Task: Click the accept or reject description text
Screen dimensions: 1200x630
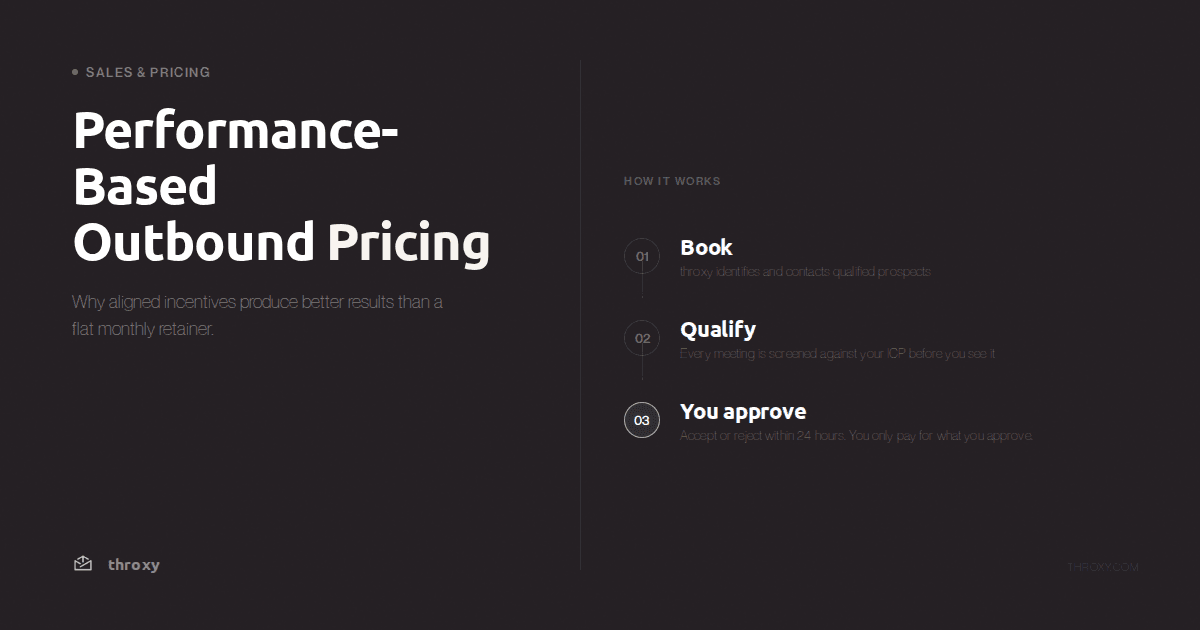Action: pos(856,436)
